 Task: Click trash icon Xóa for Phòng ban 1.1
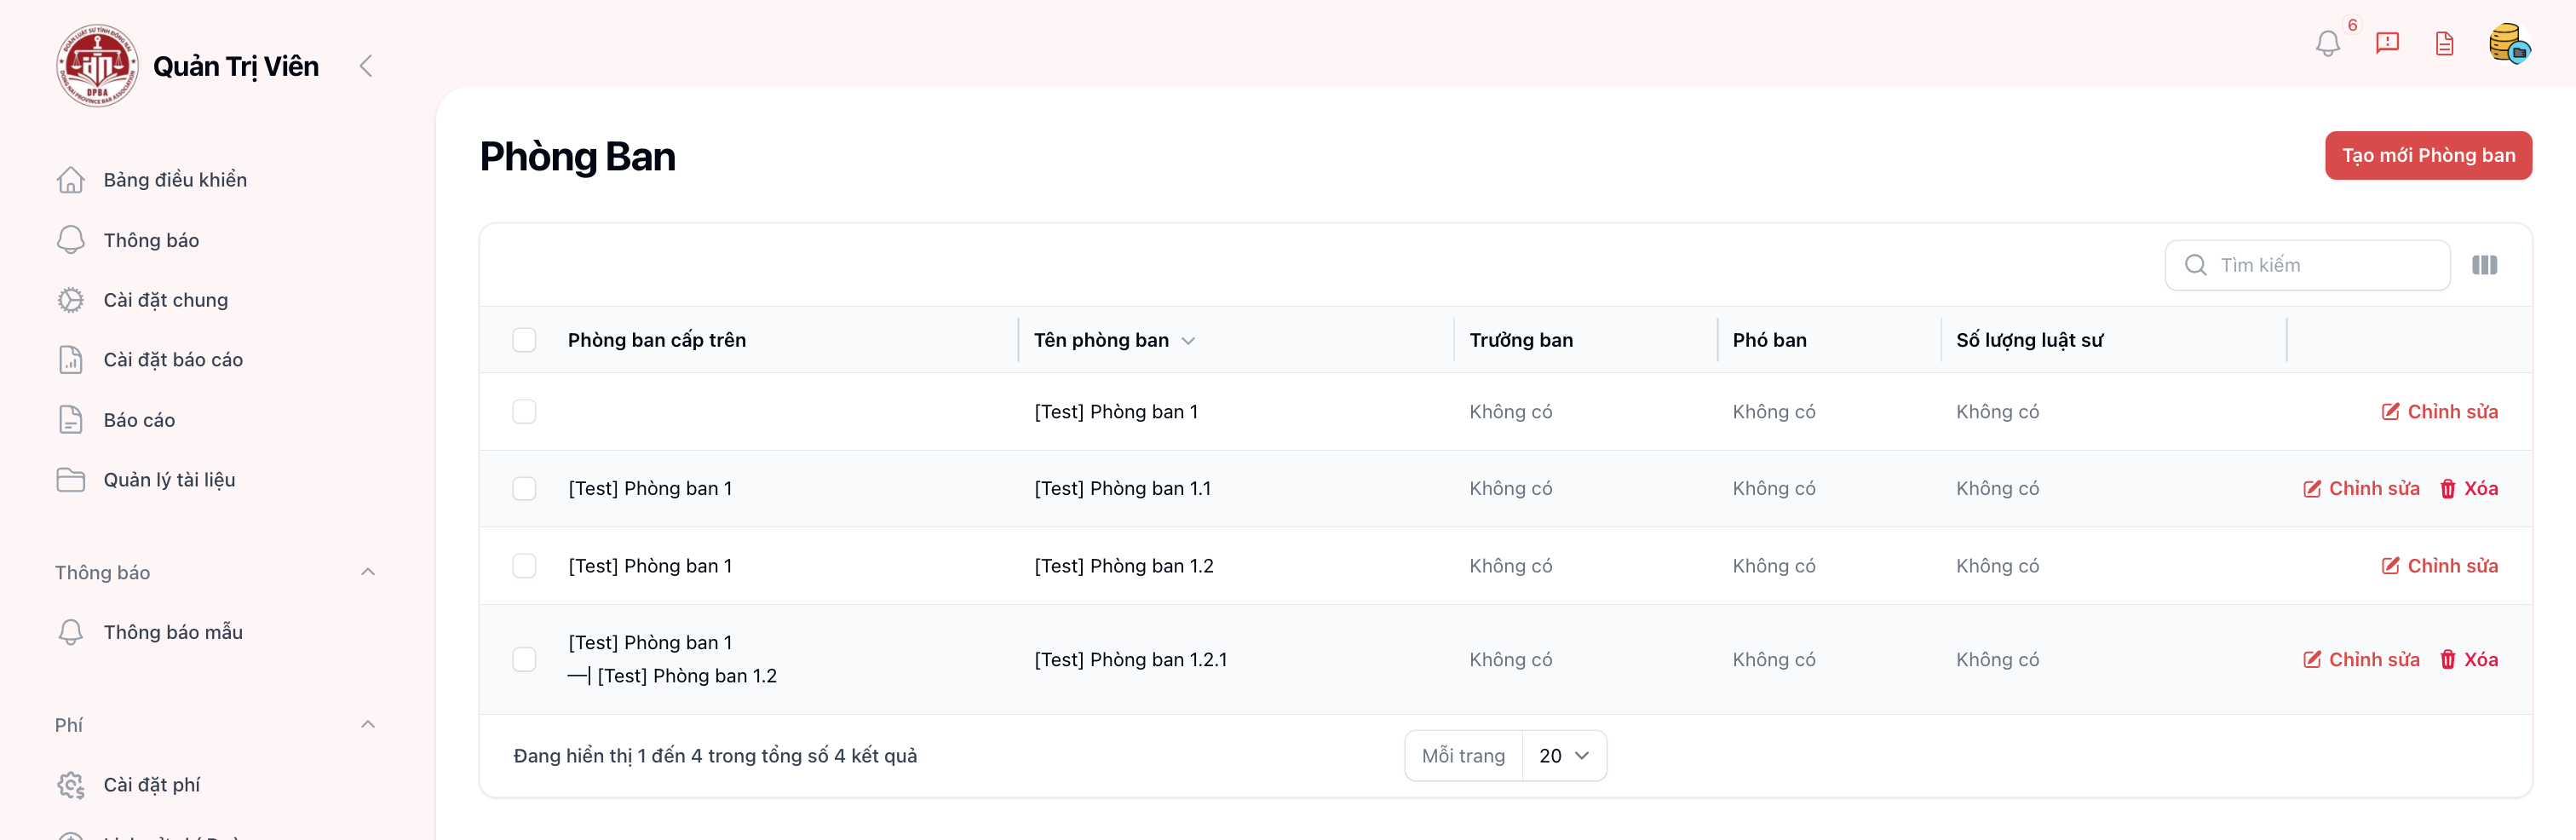(x=2468, y=489)
